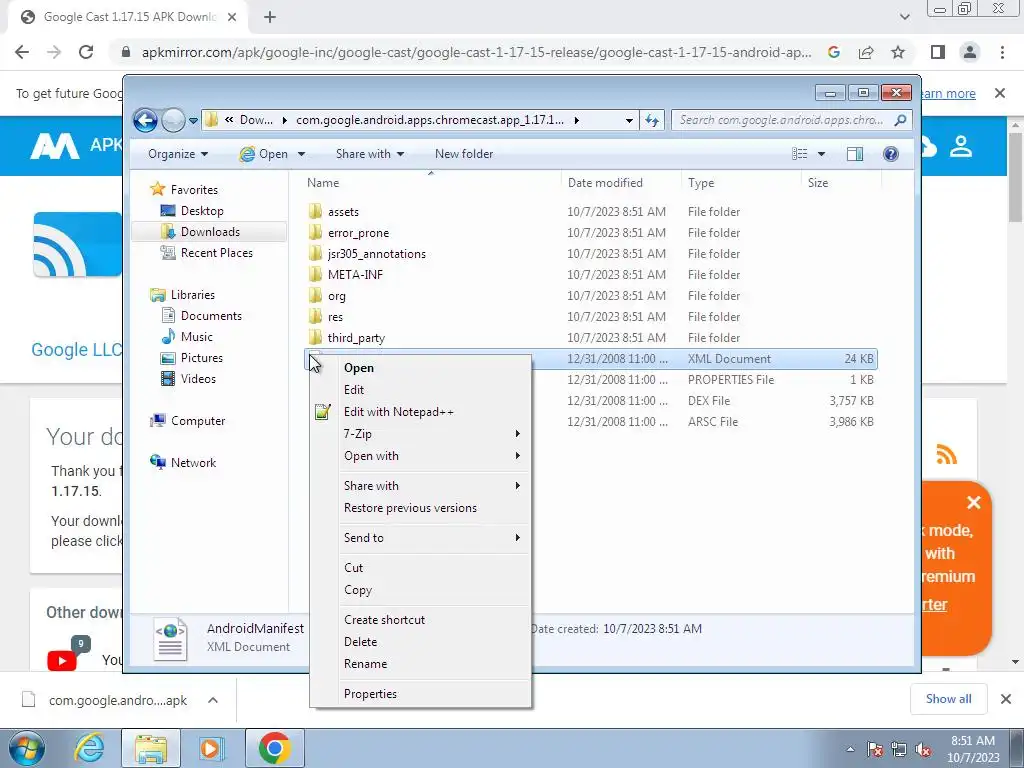Select Downloads in the navigation pane
1024x768 pixels.
coord(210,232)
